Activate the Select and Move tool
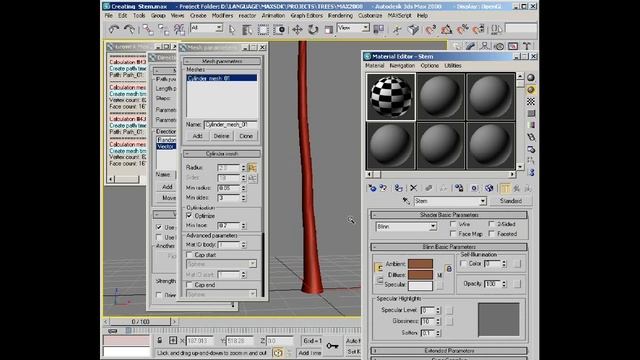Screen dimensions: 640x360 point(297,29)
